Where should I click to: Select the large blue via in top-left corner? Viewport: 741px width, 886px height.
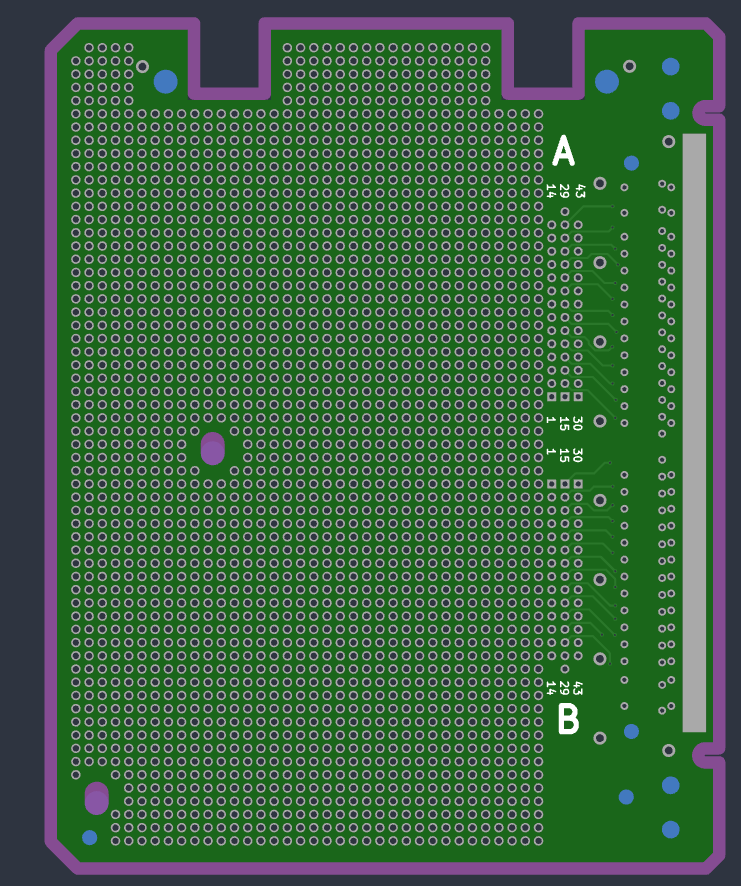coord(166,81)
